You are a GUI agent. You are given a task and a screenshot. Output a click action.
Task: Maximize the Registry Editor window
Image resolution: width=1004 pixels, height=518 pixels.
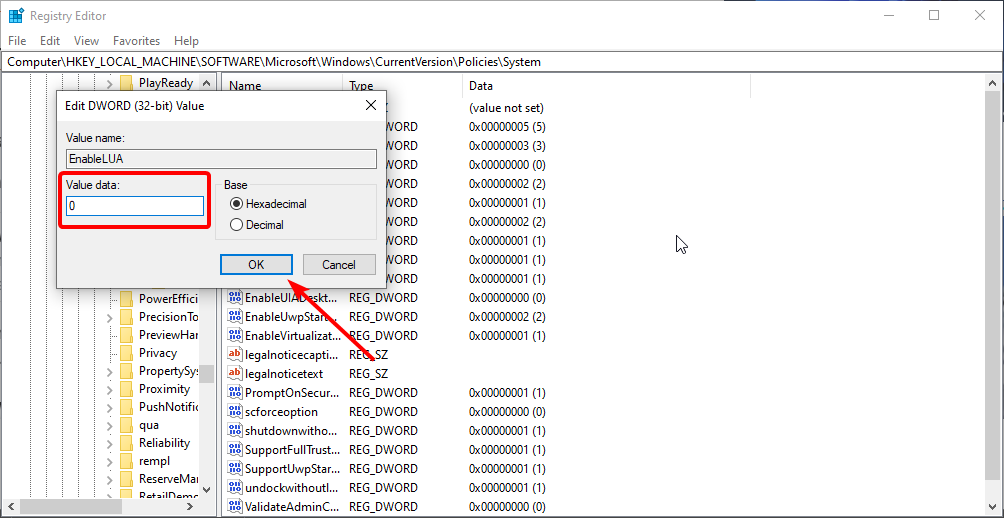coord(934,15)
